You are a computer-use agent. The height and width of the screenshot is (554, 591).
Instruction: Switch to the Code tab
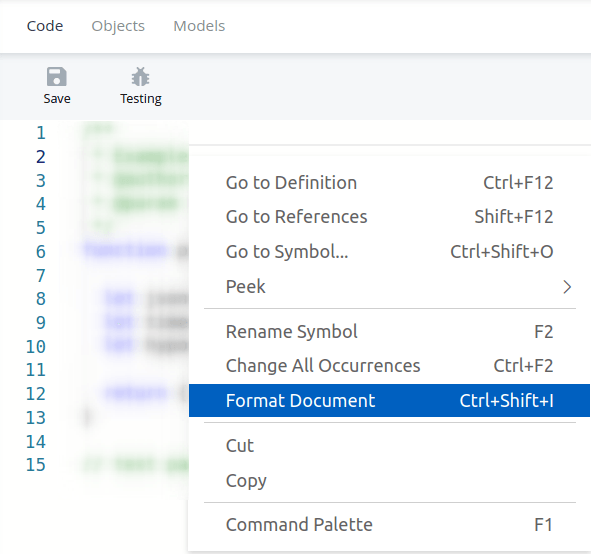tap(45, 26)
